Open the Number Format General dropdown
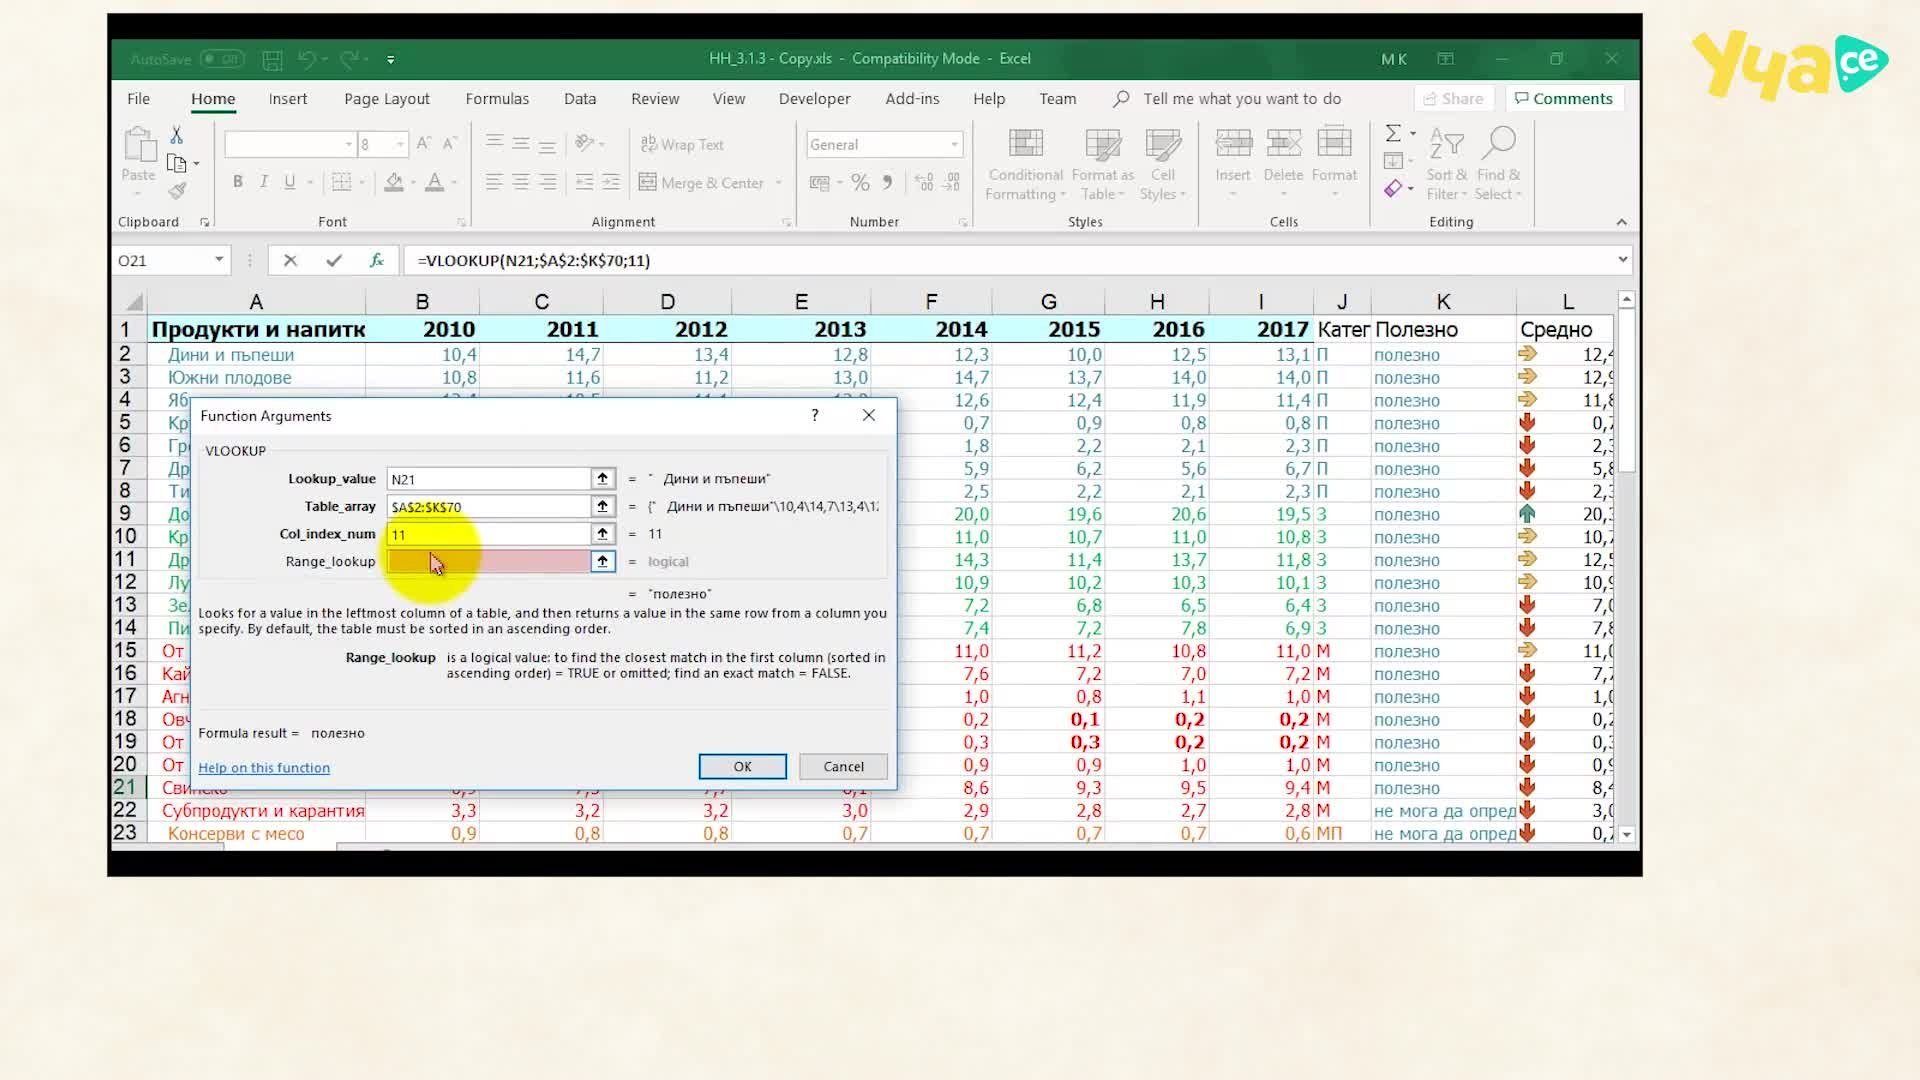 click(955, 144)
